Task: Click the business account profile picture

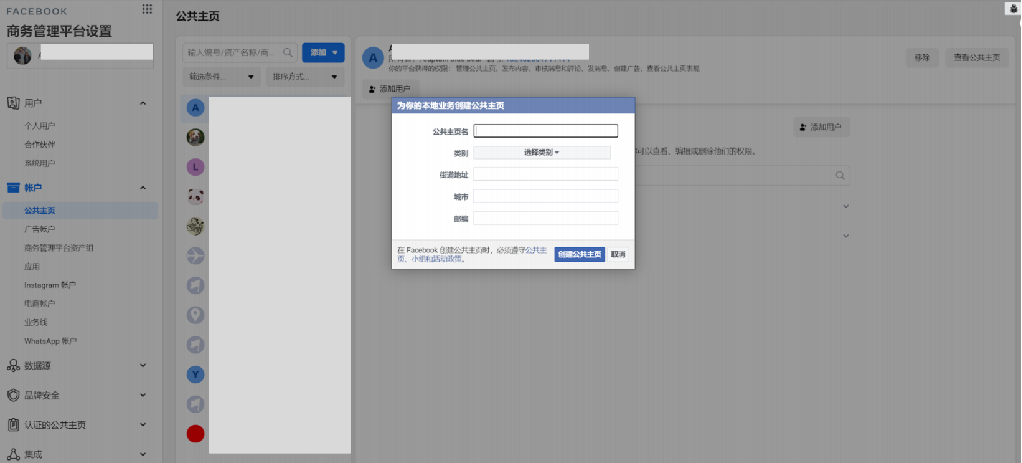Action: pos(22,56)
